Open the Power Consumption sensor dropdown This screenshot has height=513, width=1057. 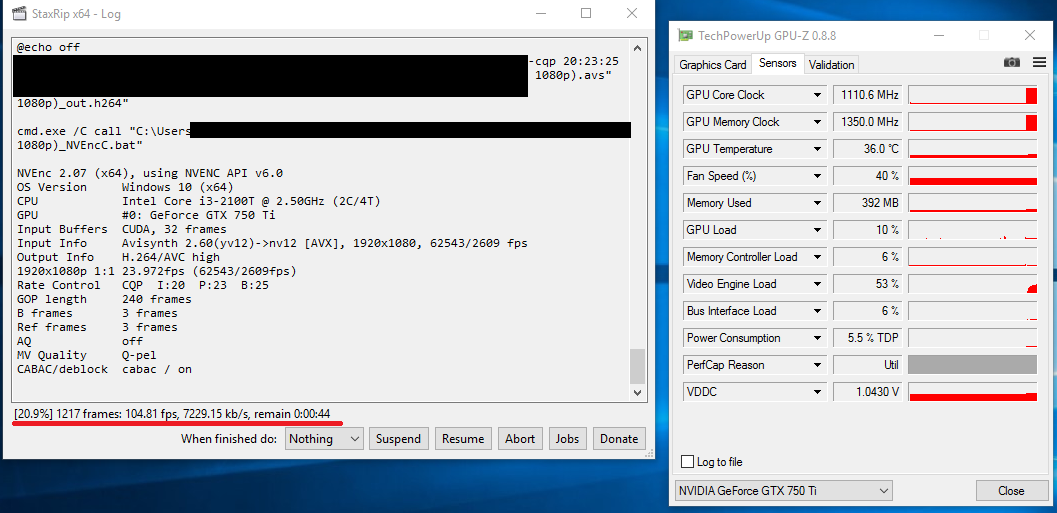click(818, 338)
